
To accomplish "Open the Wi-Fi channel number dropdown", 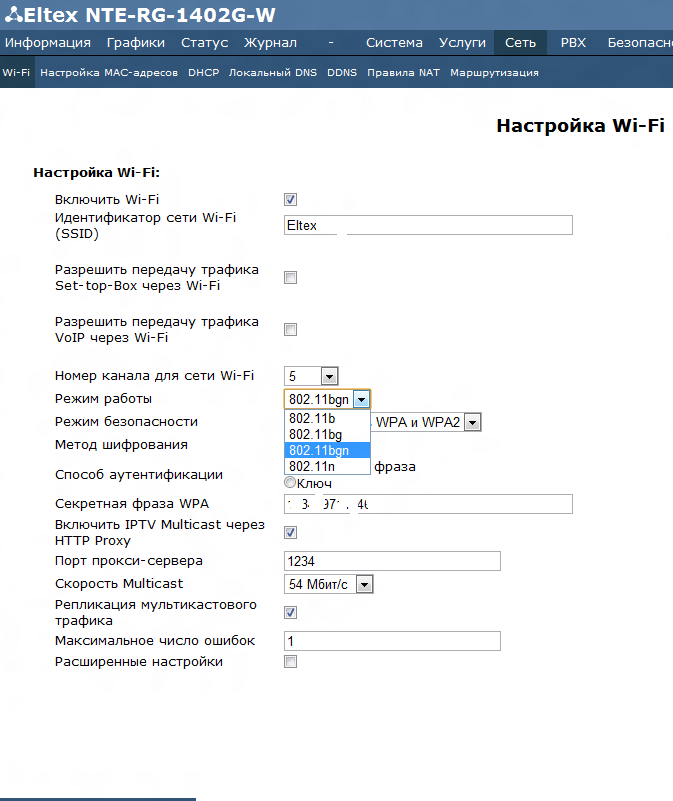I will point(311,376).
